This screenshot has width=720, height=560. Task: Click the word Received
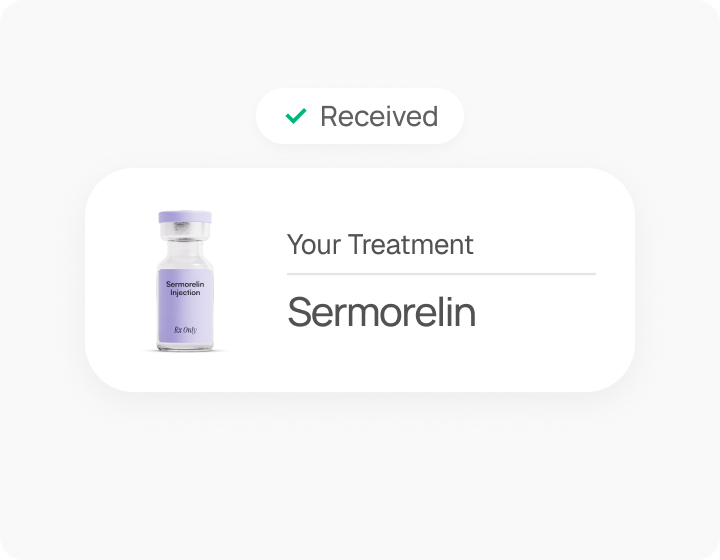[379, 116]
